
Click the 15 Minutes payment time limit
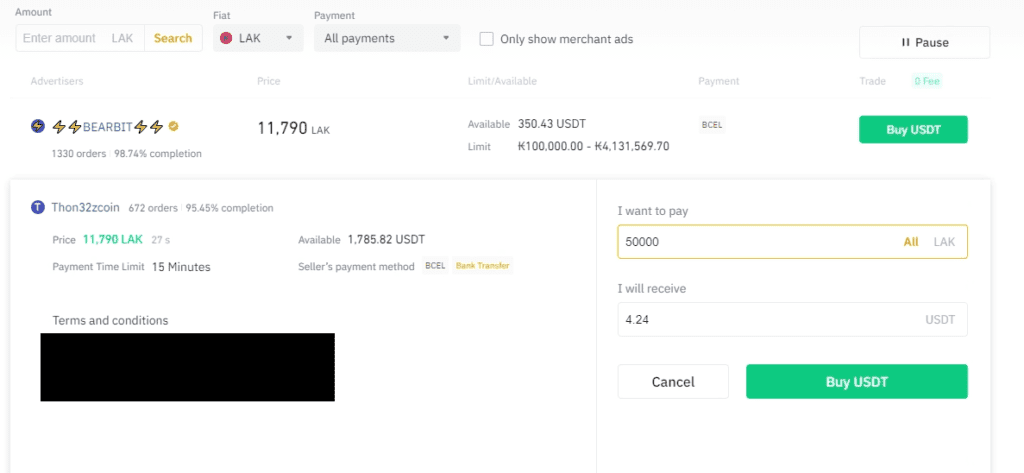(x=181, y=267)
